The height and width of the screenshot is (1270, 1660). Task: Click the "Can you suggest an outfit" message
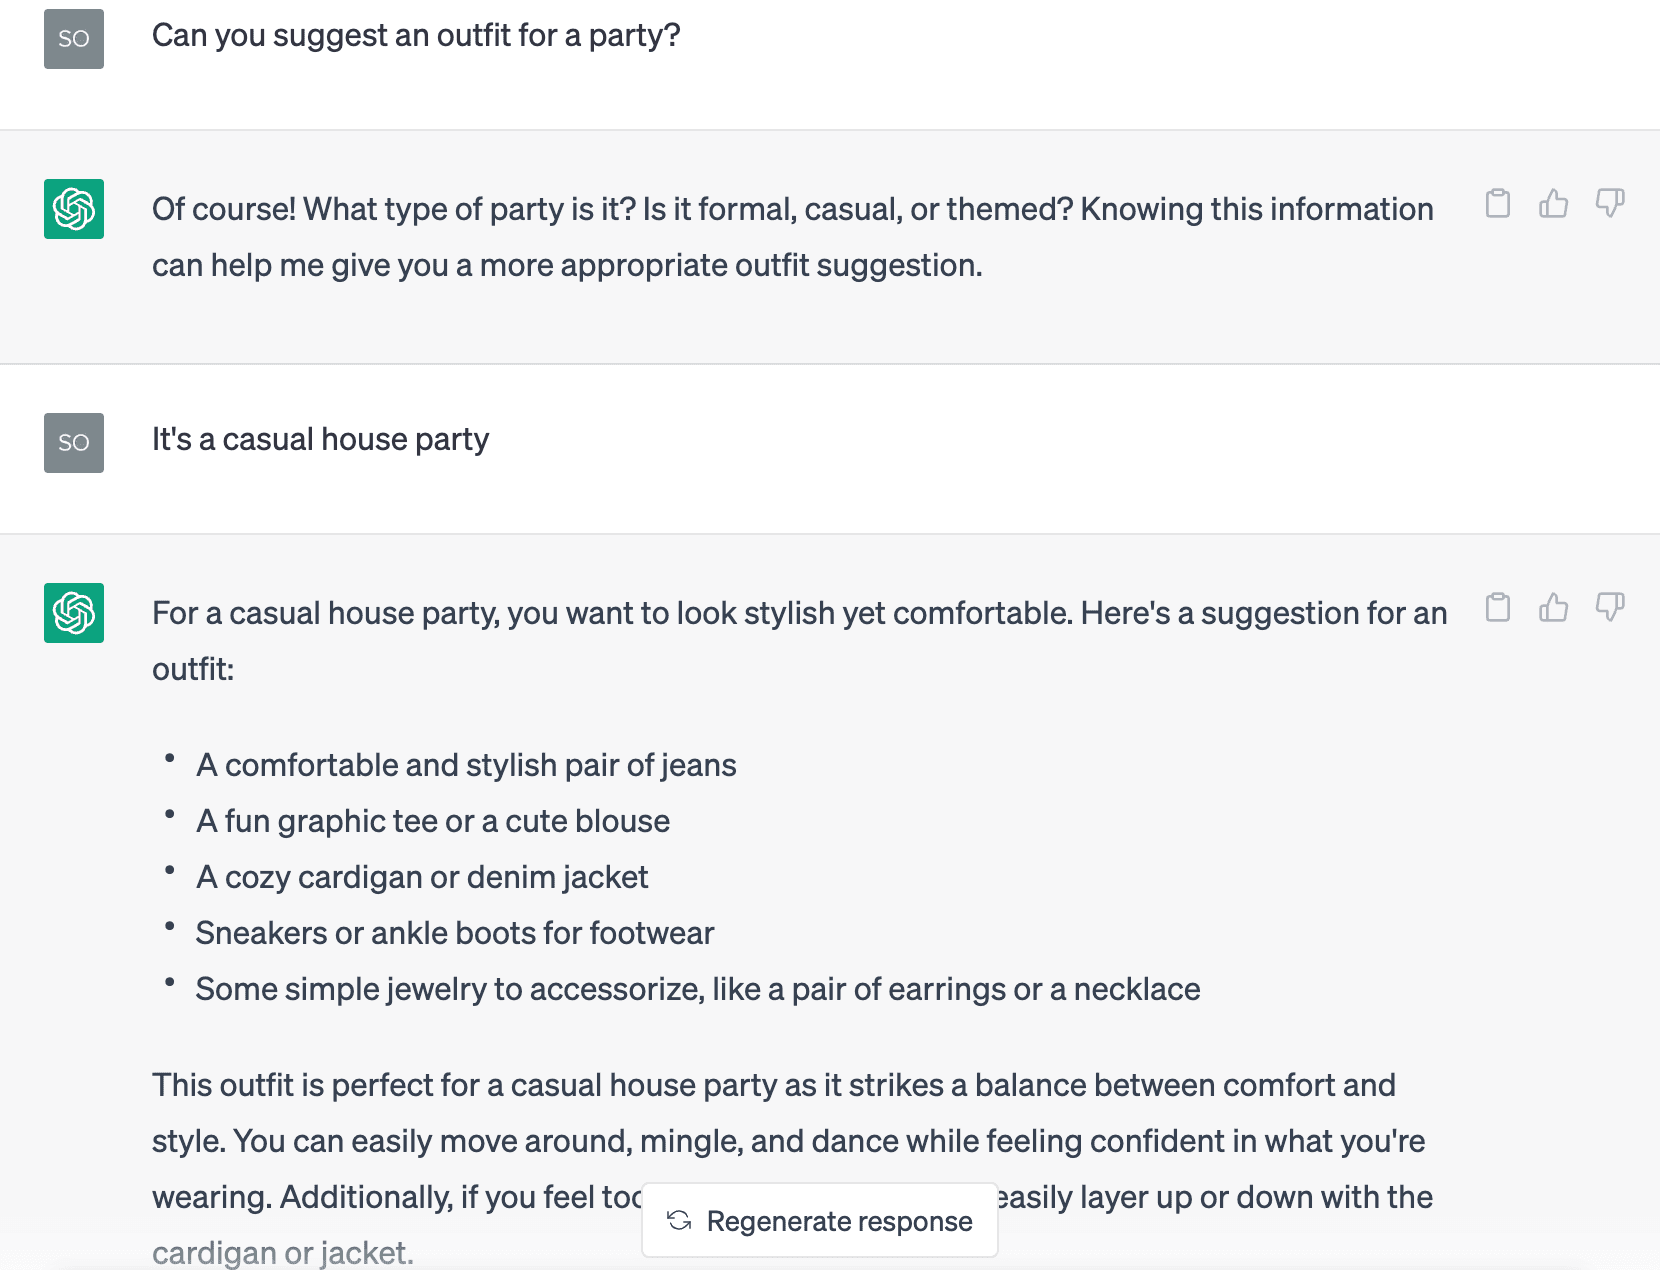click(x=416, y=36)
